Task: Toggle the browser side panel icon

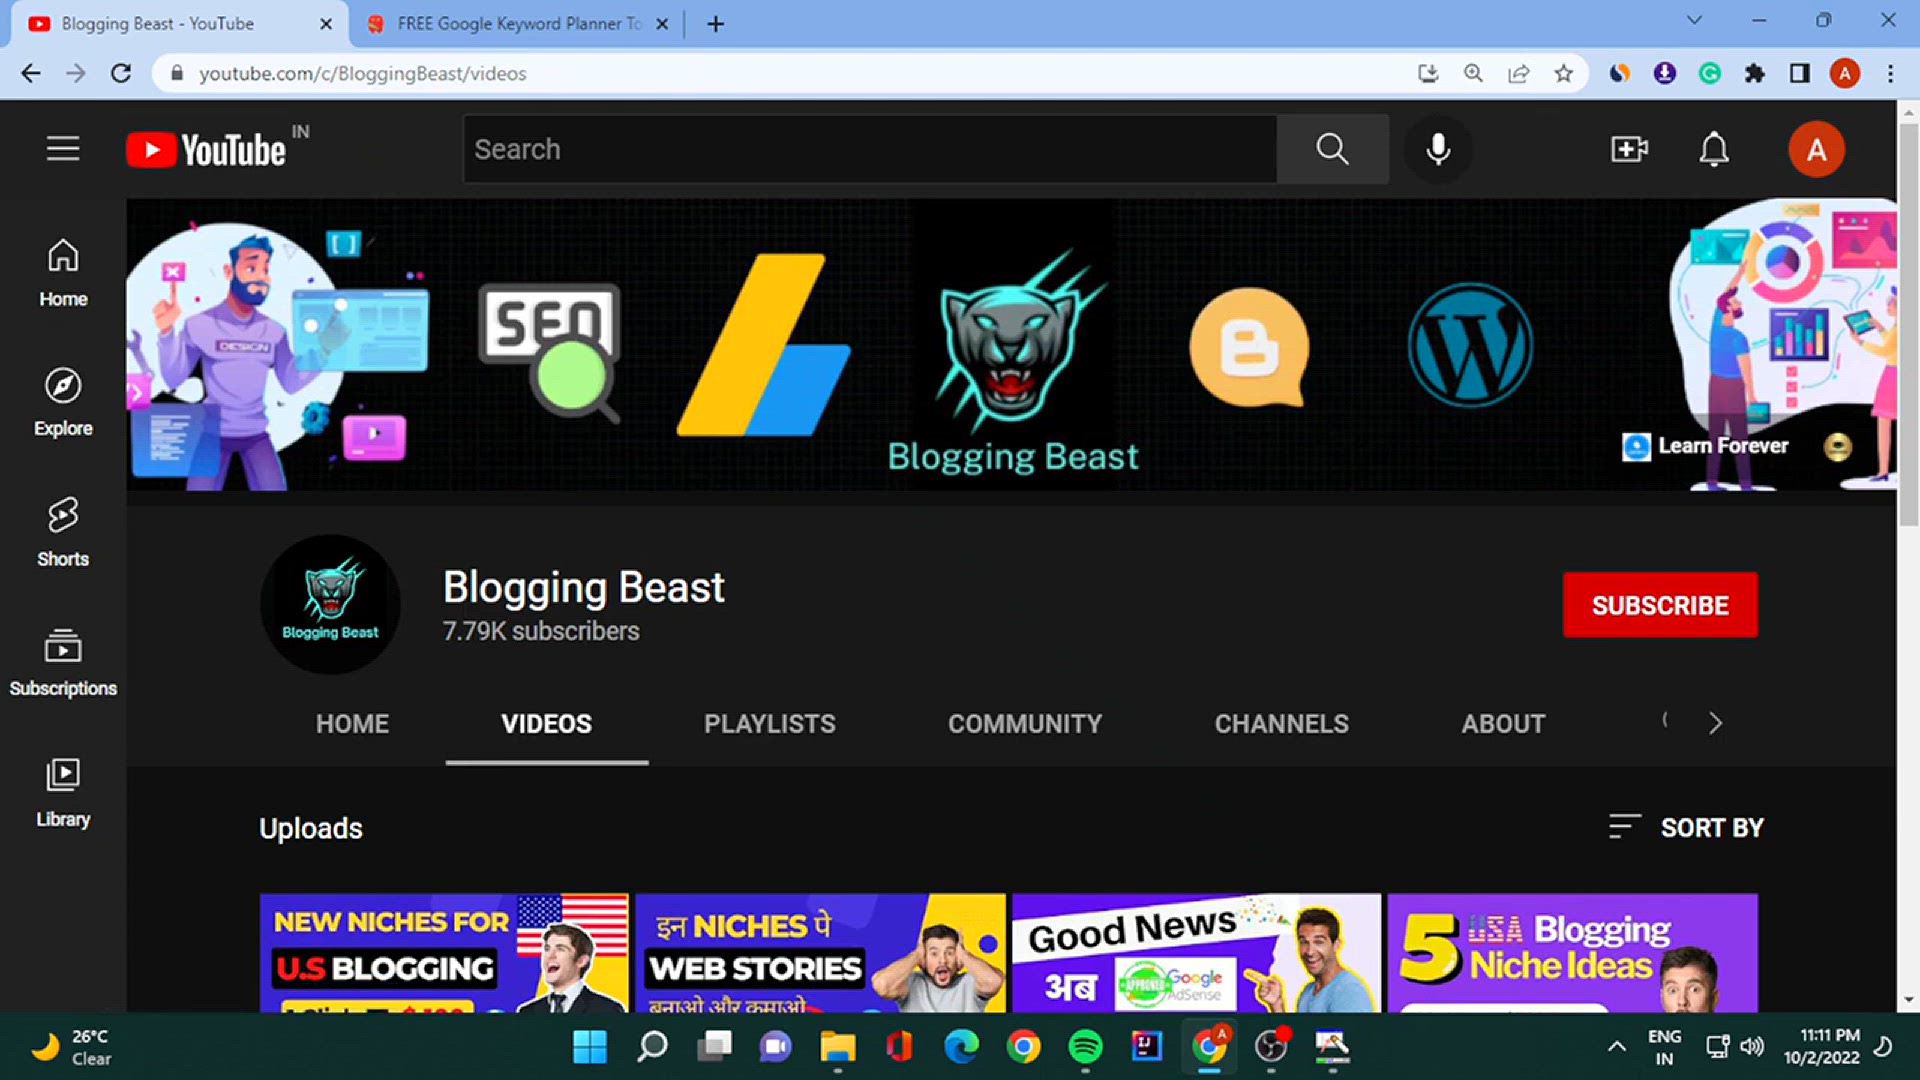Action: (x=1800, y=73)
